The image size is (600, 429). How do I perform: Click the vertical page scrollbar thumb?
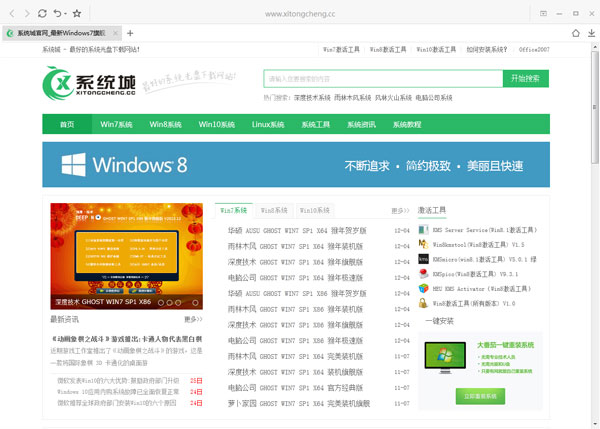(595, 107)
